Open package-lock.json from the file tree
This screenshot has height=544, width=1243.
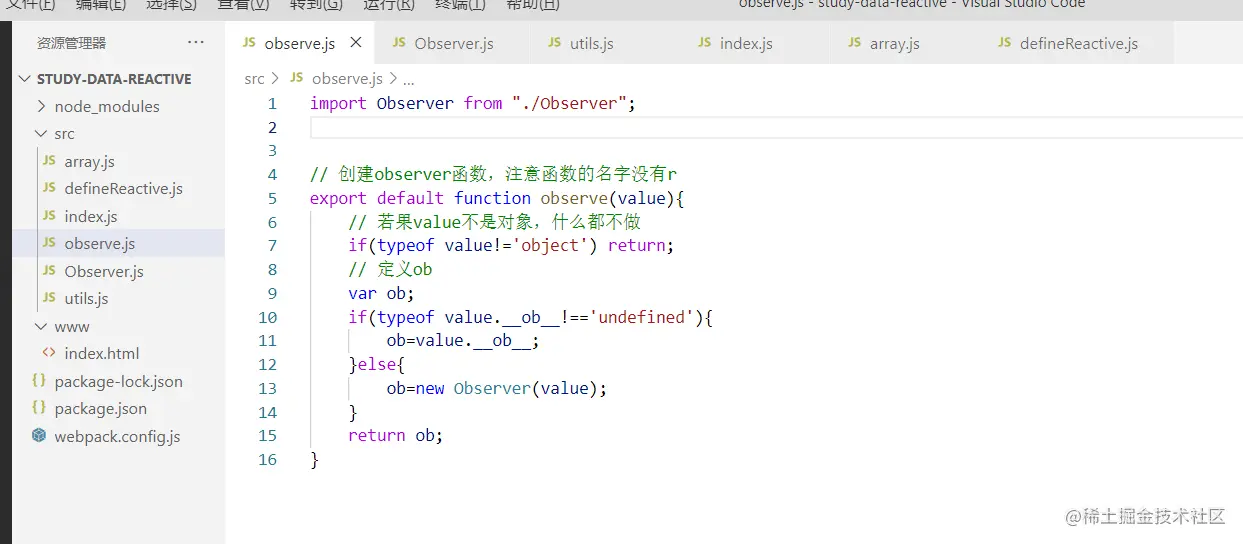[118, 381]
